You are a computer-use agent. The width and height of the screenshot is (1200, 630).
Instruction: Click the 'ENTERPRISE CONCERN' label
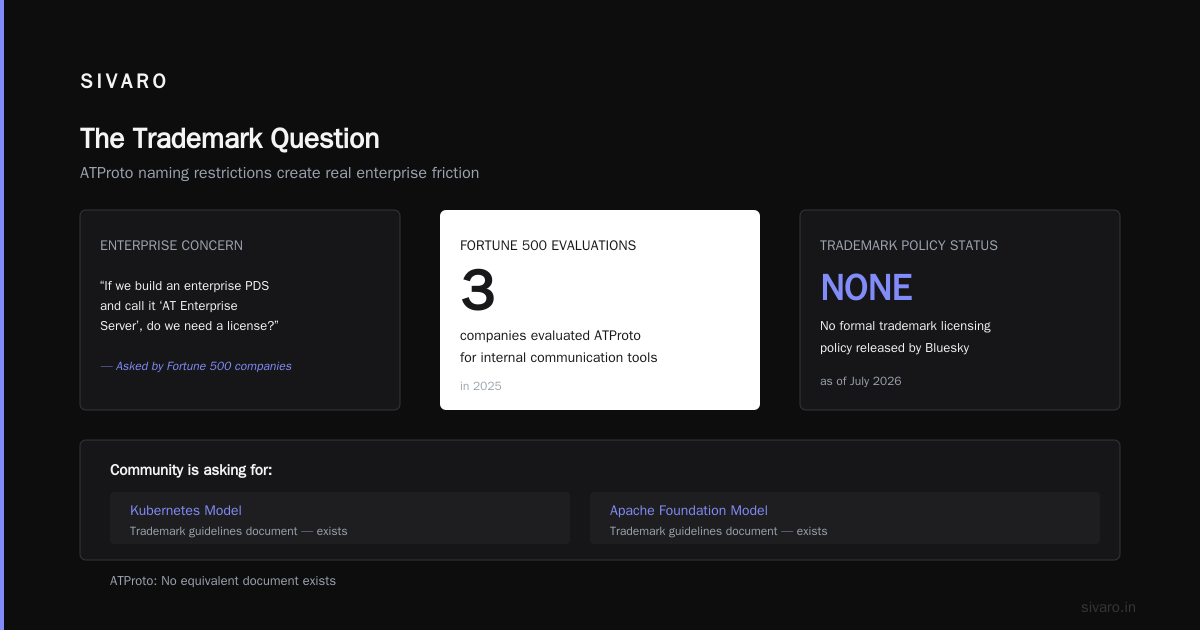[171, 245]
